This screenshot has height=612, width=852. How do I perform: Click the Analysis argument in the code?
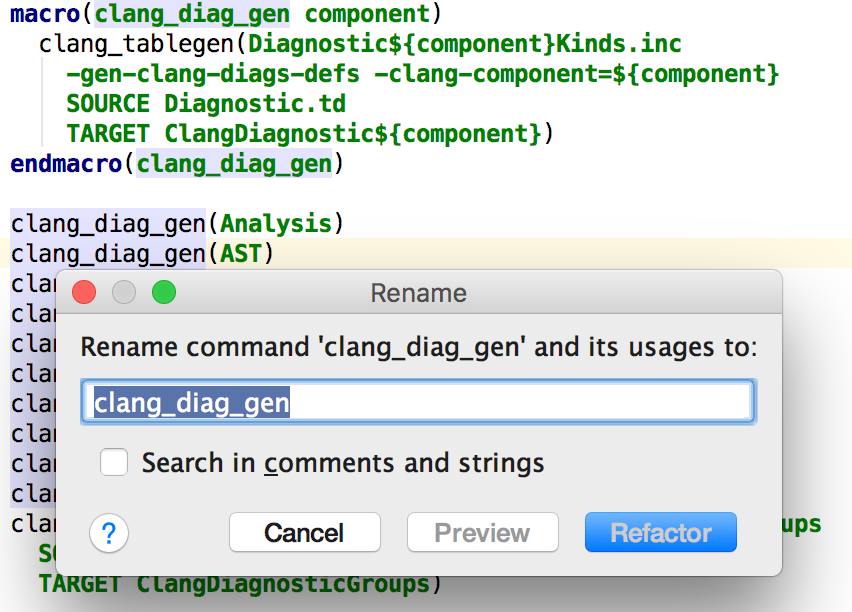coord(275,223)
